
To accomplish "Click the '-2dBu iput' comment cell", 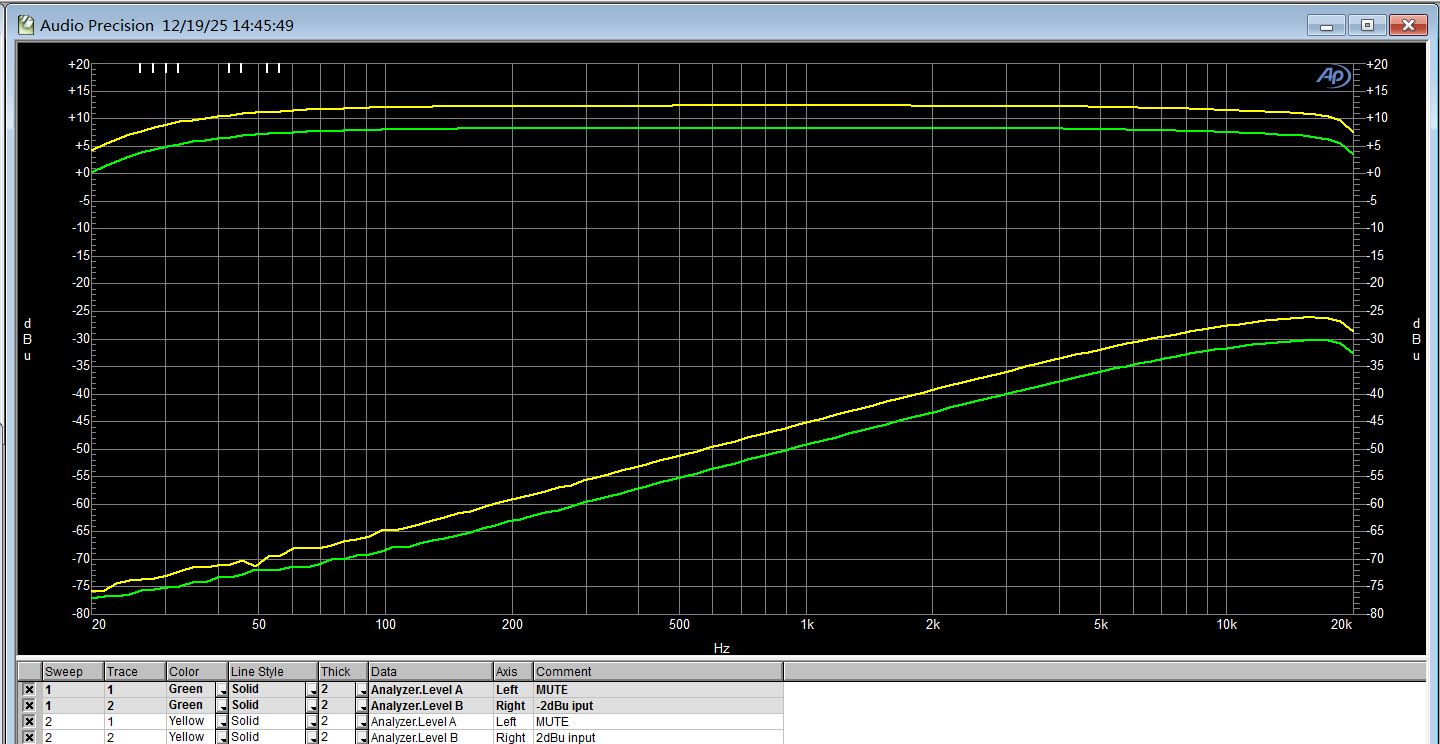I will pyautogui.click(x=657, y=706).
